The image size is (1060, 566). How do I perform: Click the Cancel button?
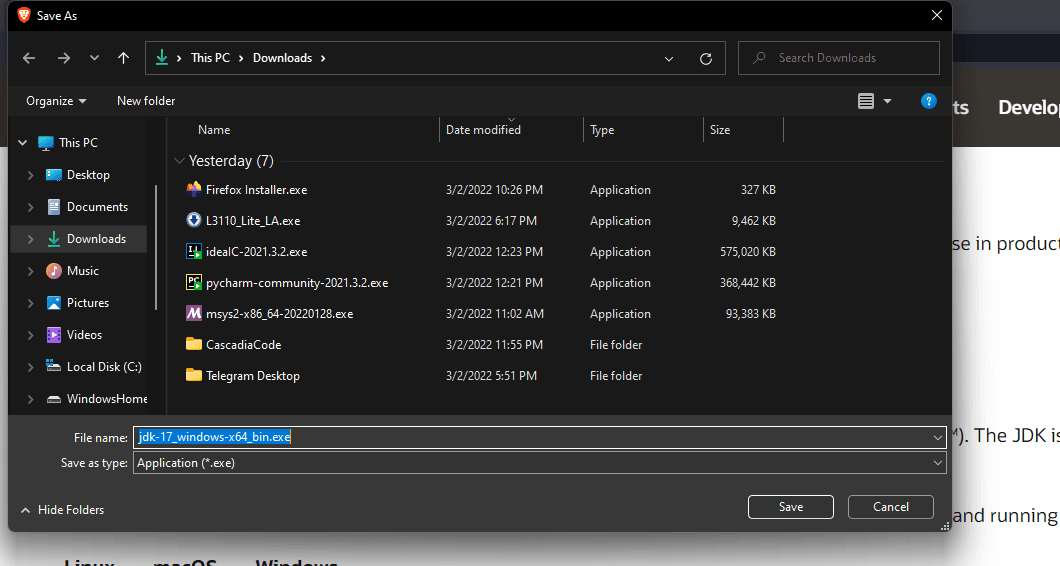[890, 507]
